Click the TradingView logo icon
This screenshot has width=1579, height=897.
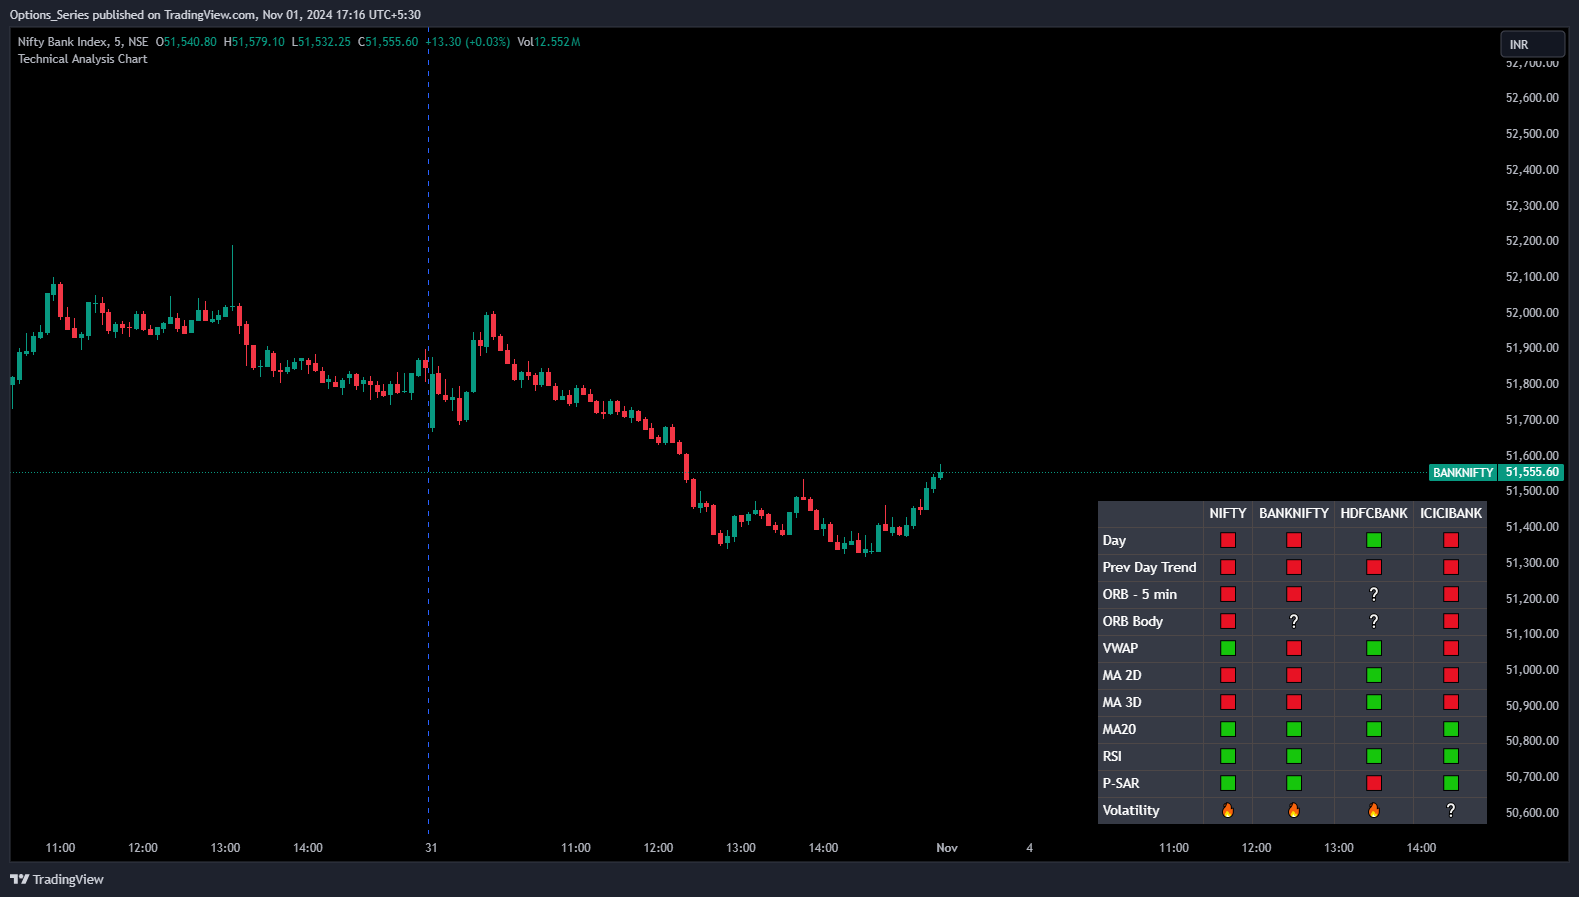coord(19,879)
